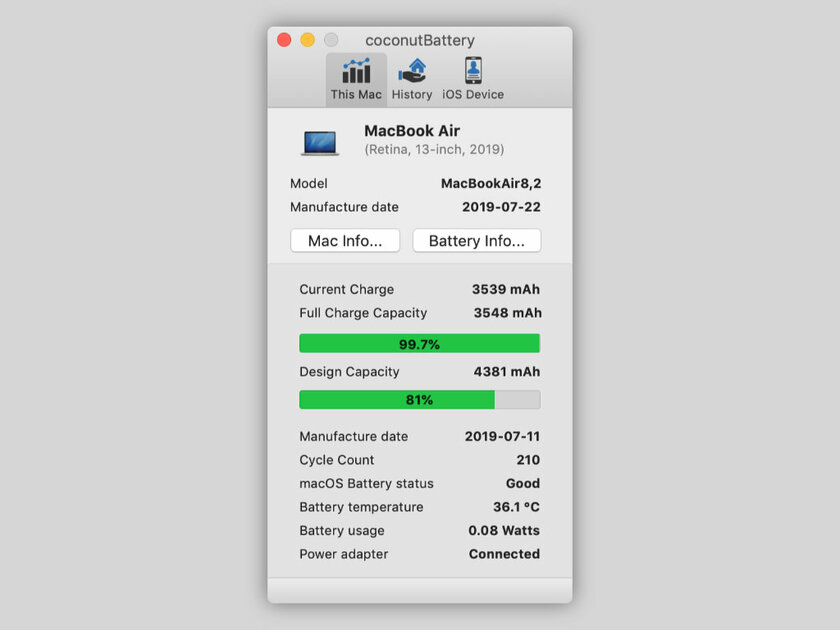
Task: Select the 2019-07-11 battery manufacture date
Action: [502, 437]
